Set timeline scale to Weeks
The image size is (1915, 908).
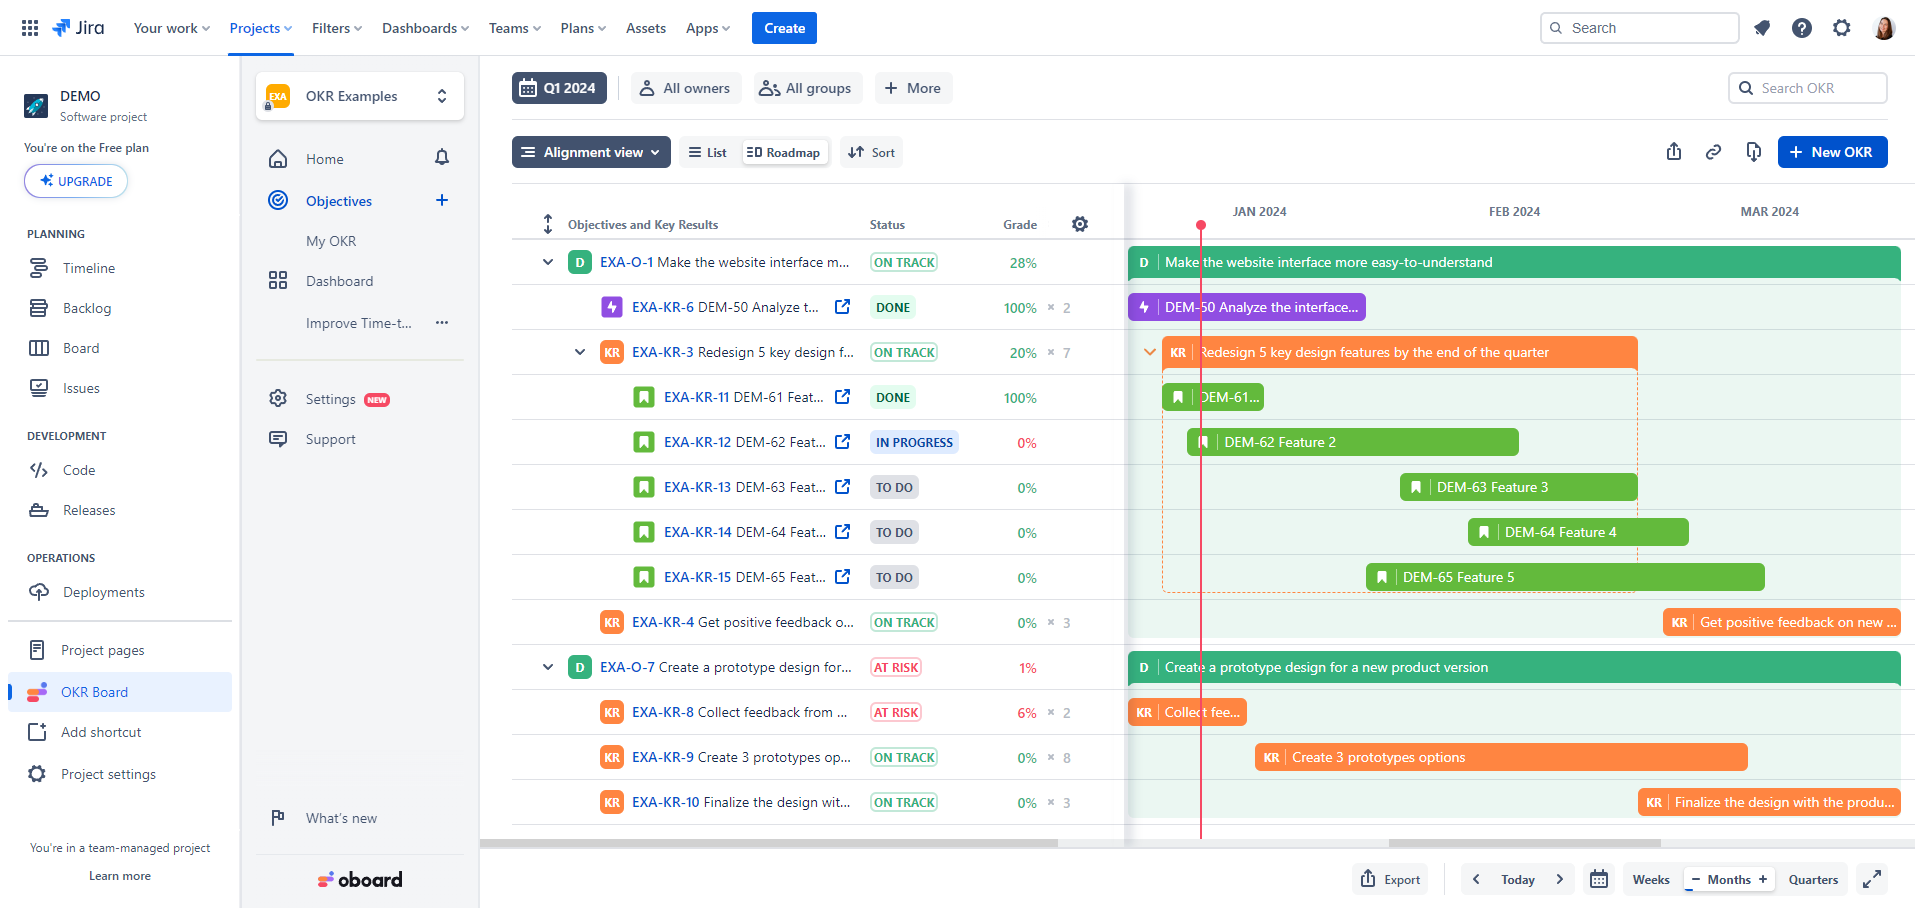[1651, 879]
